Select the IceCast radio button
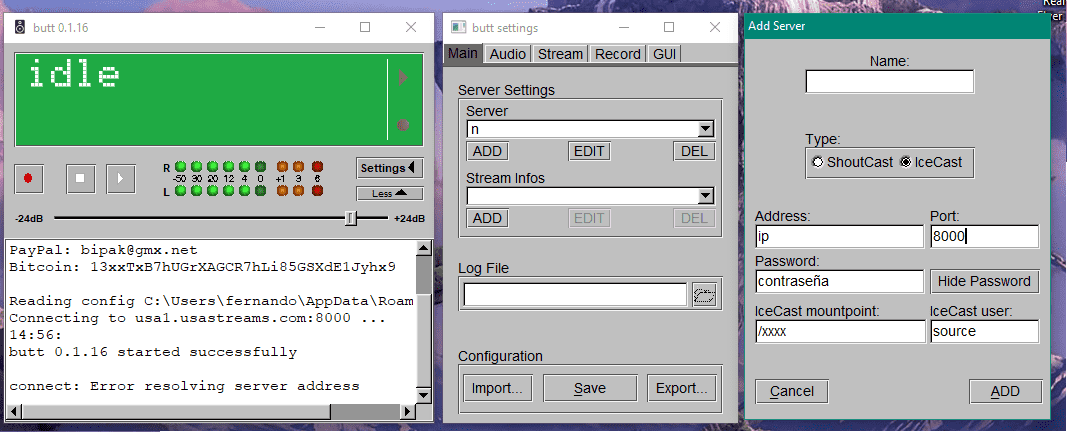This screenshot has height=432, width=1067. 905,162
